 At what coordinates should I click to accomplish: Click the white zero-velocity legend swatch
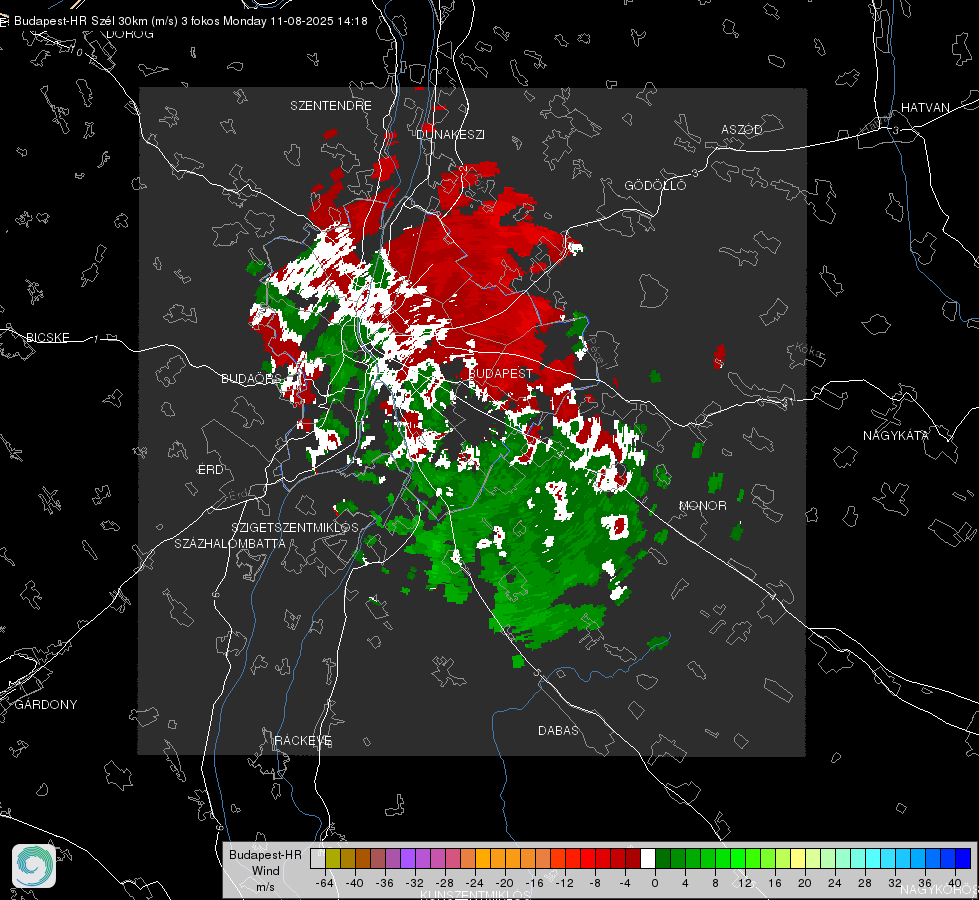point(648,859)
